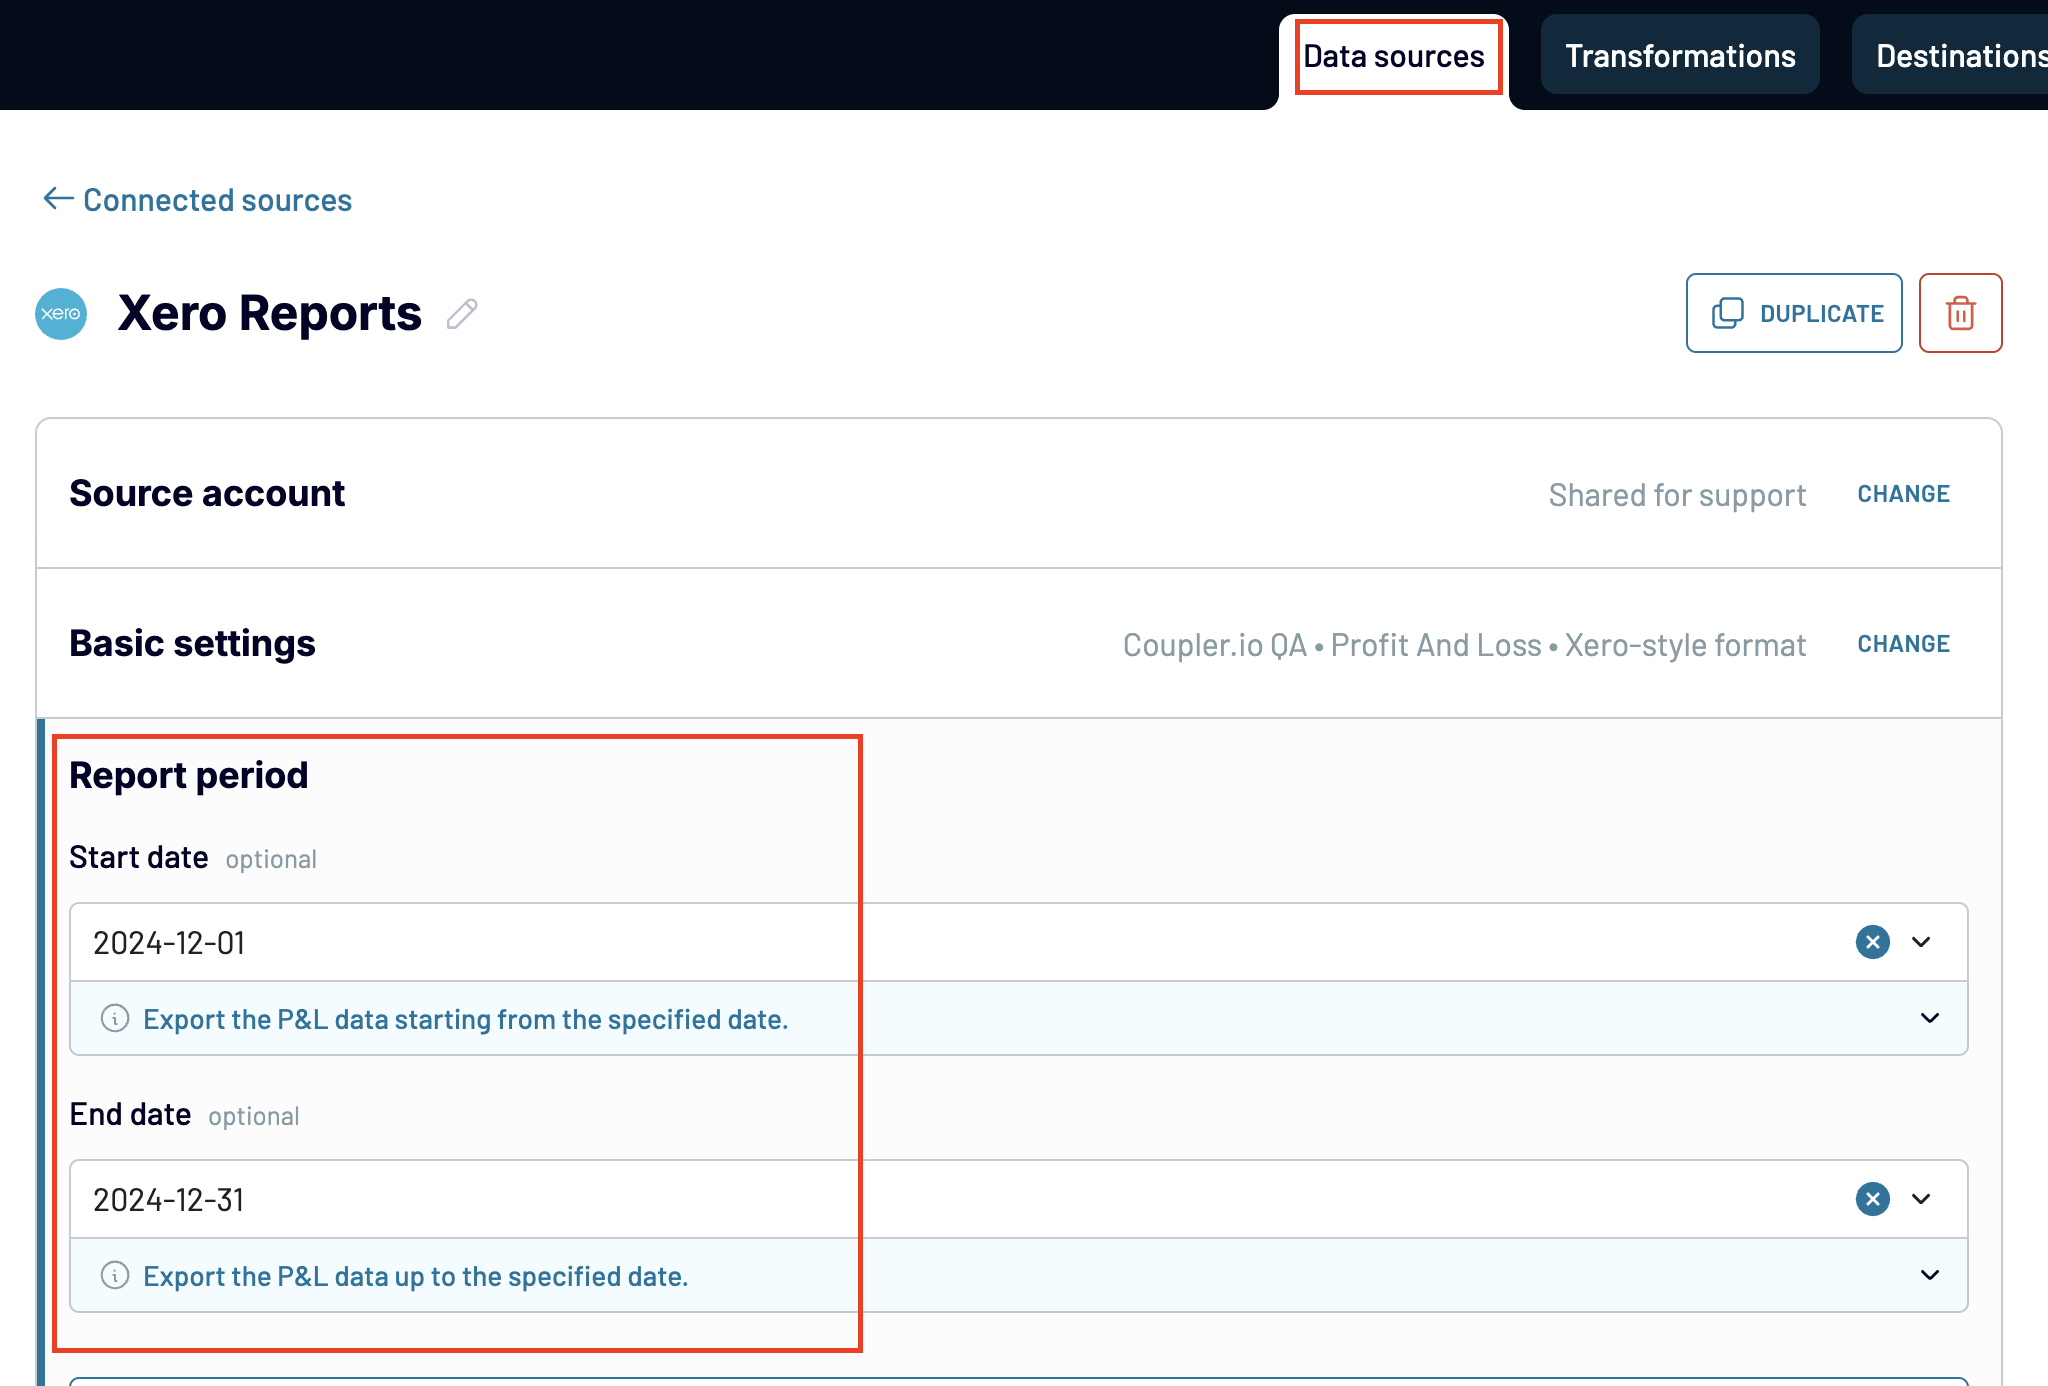Expand the End date P&L help hint
Screen dimensions: 2048x1386
tap(1930, 1275)
